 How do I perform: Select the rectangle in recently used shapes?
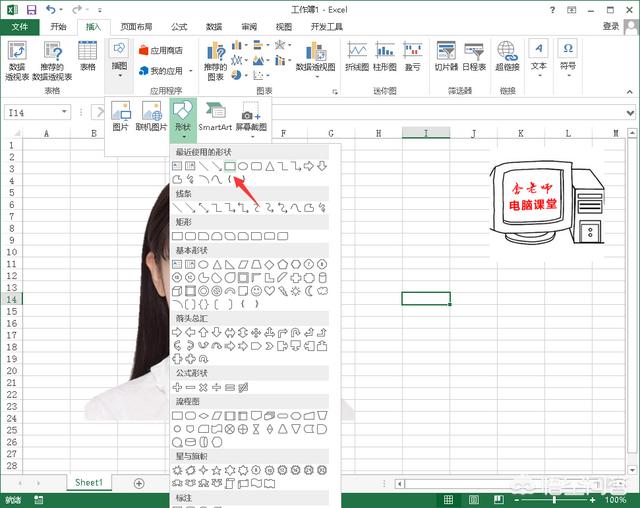(230, 166)
